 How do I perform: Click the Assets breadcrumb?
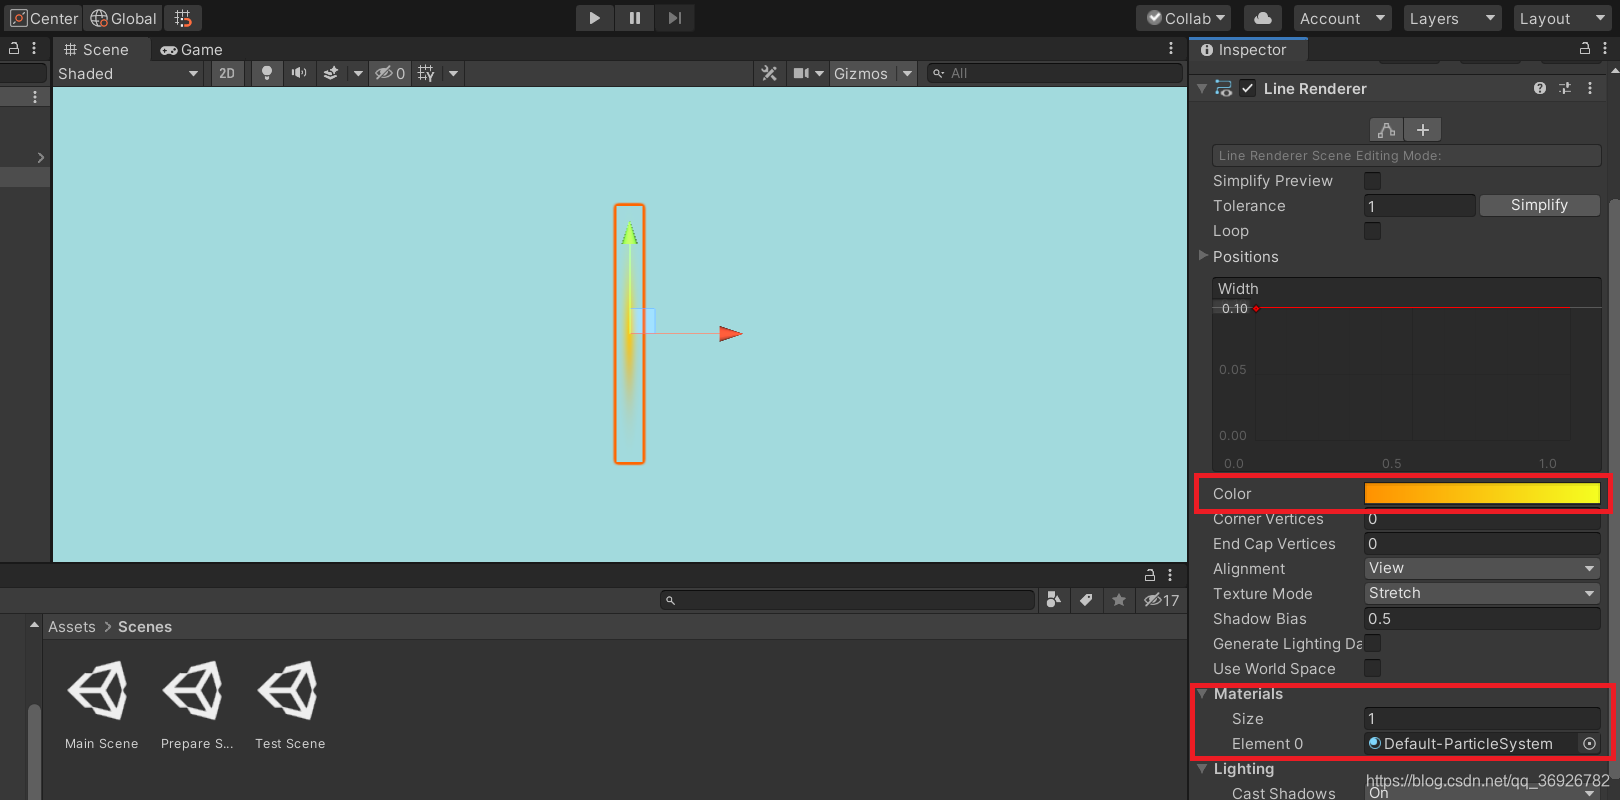pos(72,627)
